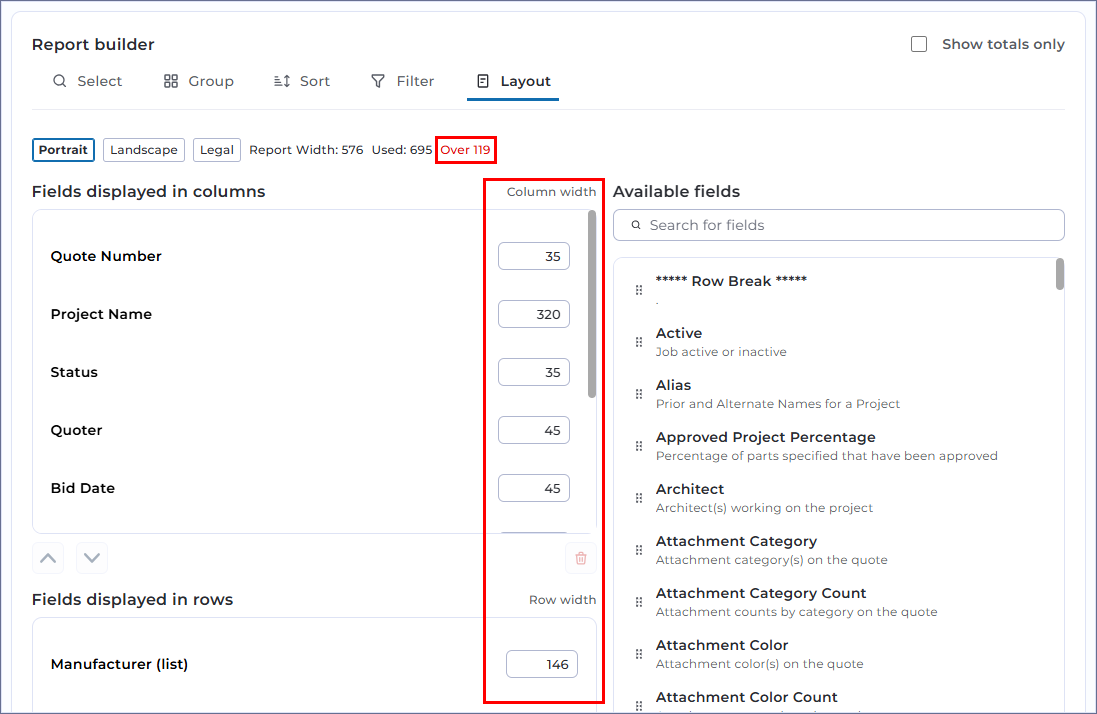
Task: Choose Legal page size
Action: click(x=217, y=150)
